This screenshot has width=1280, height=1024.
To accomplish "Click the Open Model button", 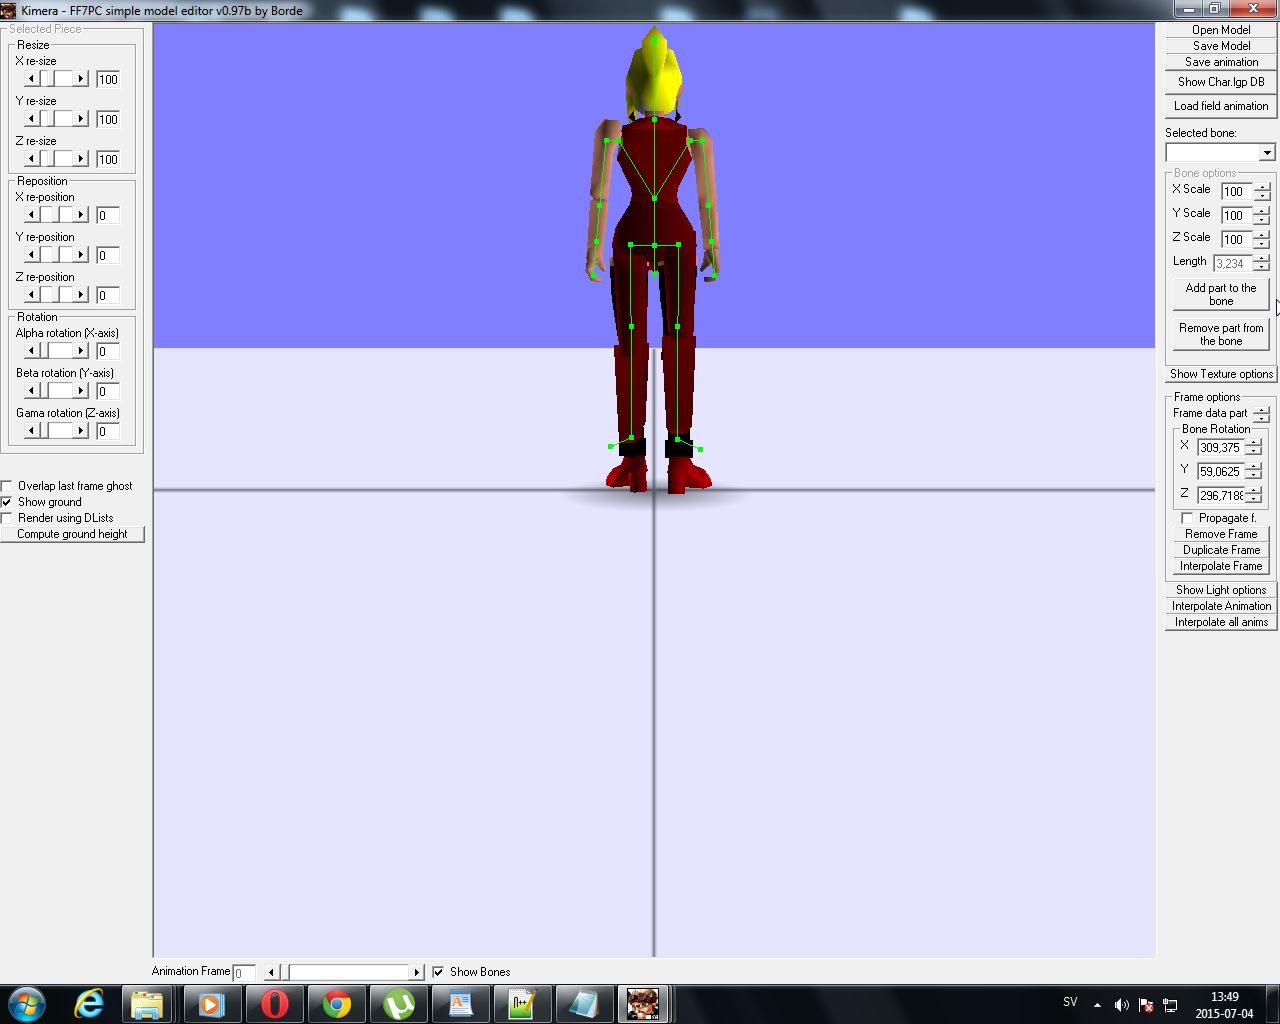I will (1221, 30).
